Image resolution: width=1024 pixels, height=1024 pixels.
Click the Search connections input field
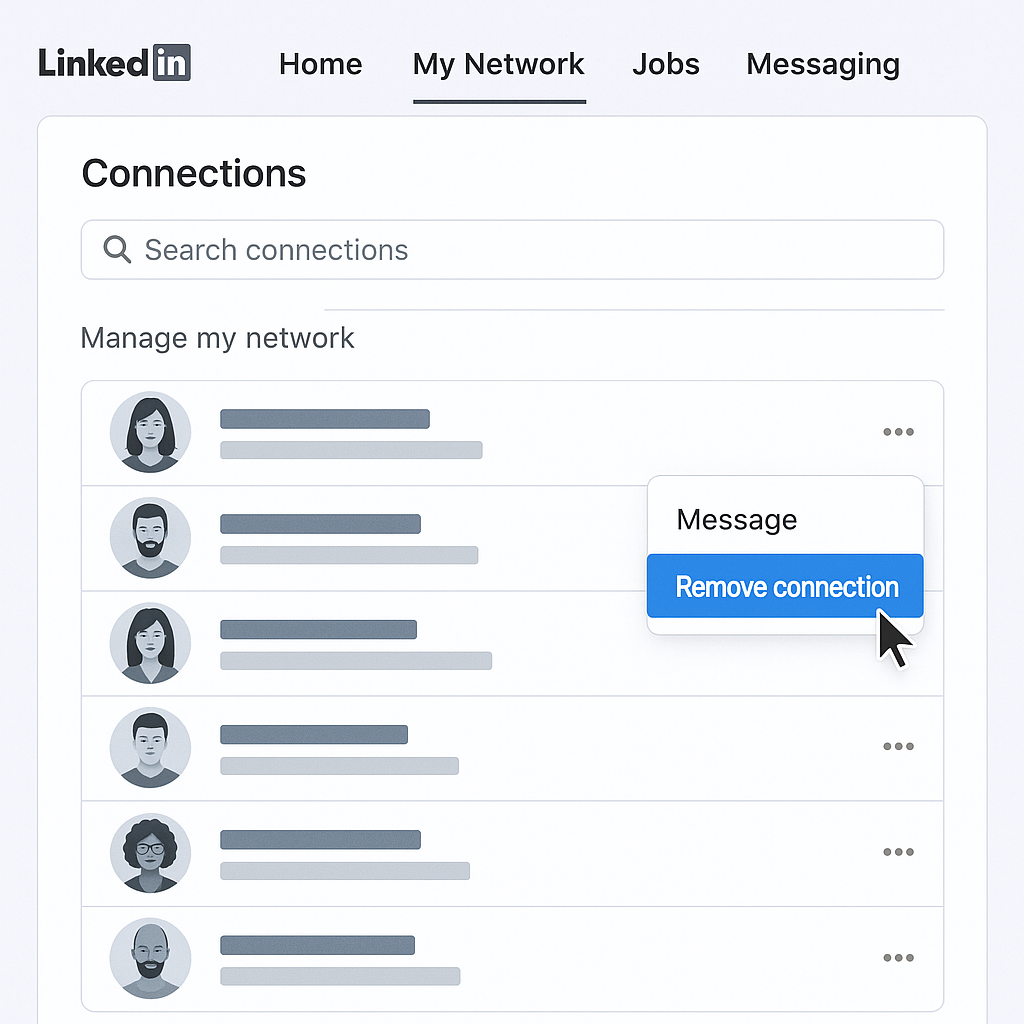coord(530,250)
